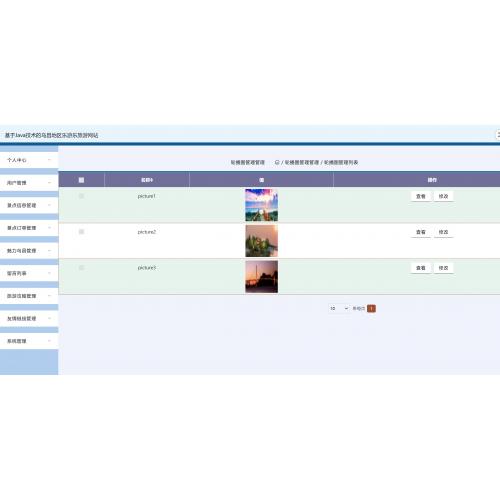Check the checkbox for the picture1 row
The width and height of the screenshot is (500, 500).
point(81,196)
